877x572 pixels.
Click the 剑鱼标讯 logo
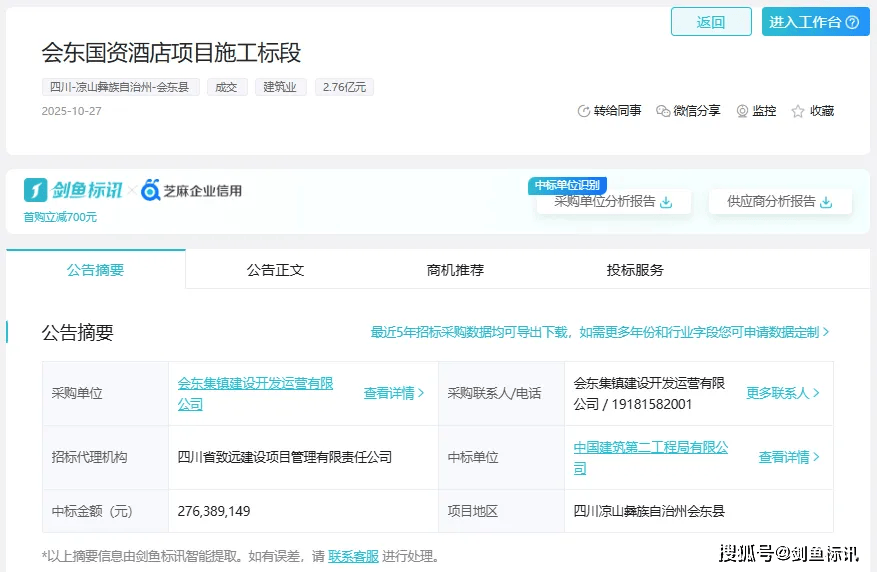click(73, 190)
